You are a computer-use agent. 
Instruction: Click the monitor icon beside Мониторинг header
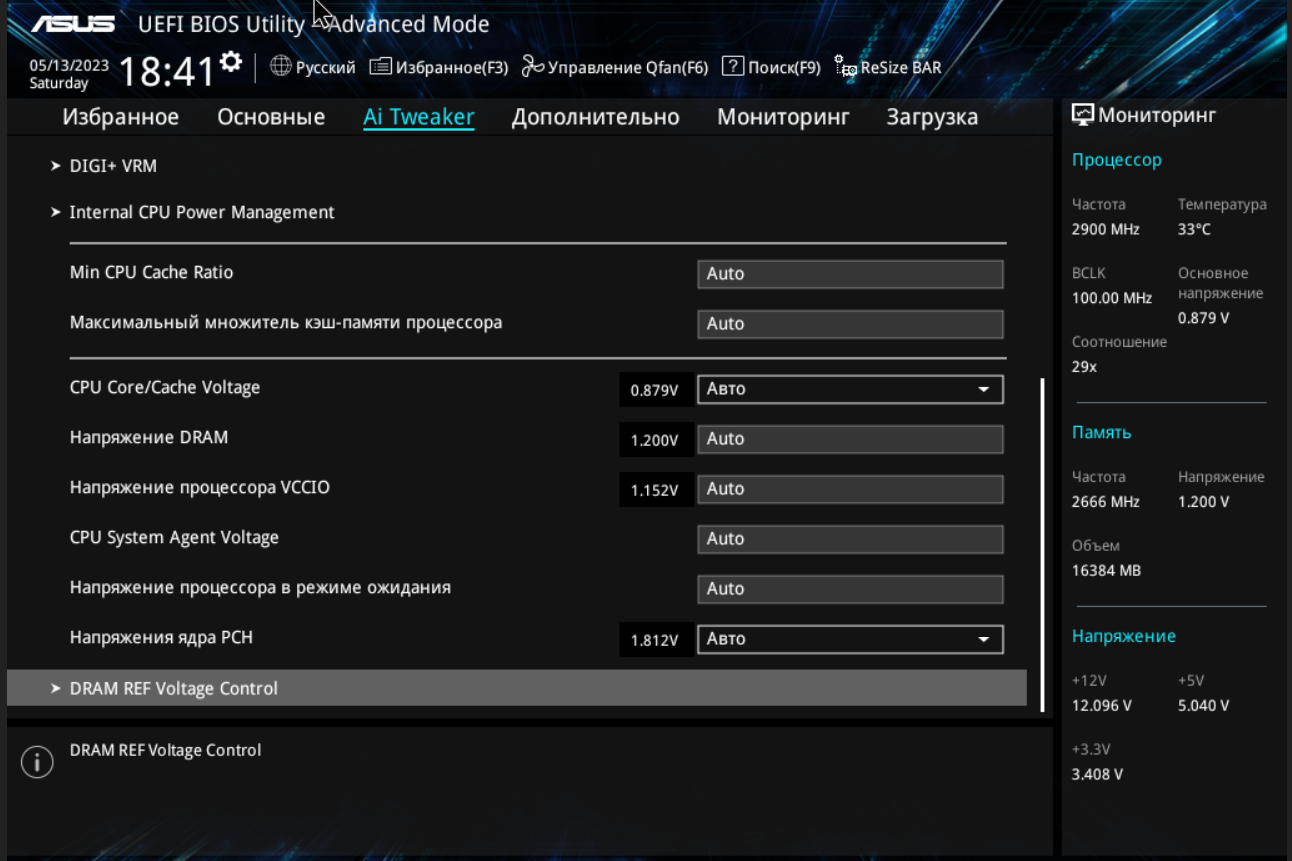click(x=1083, y=115)
